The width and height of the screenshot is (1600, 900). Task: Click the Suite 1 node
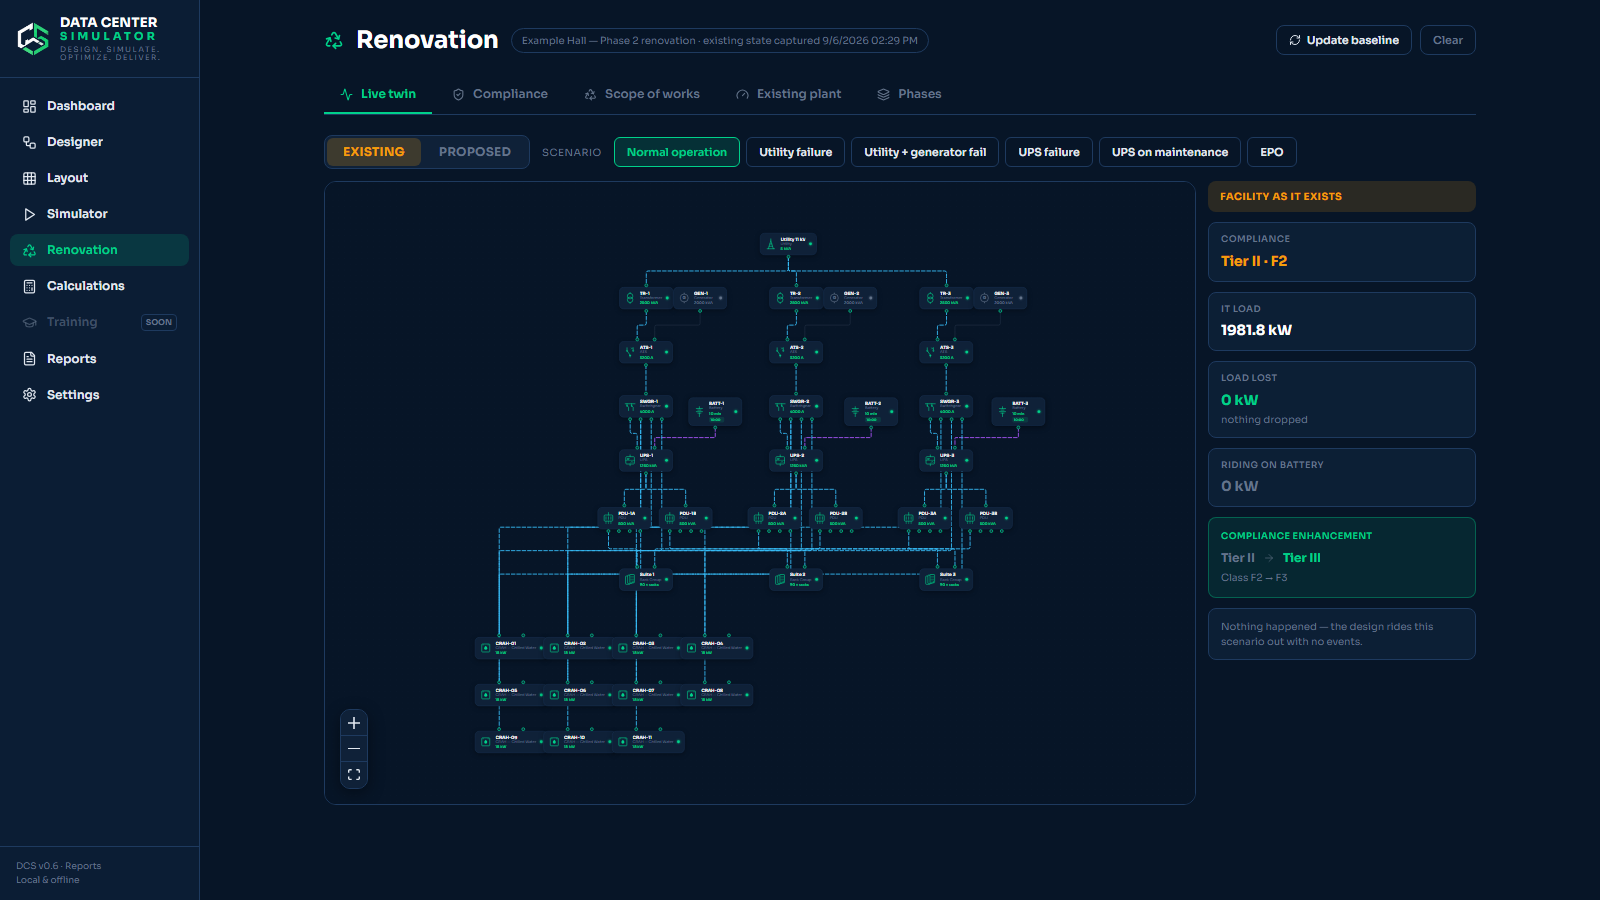click(x=646, y=579)
